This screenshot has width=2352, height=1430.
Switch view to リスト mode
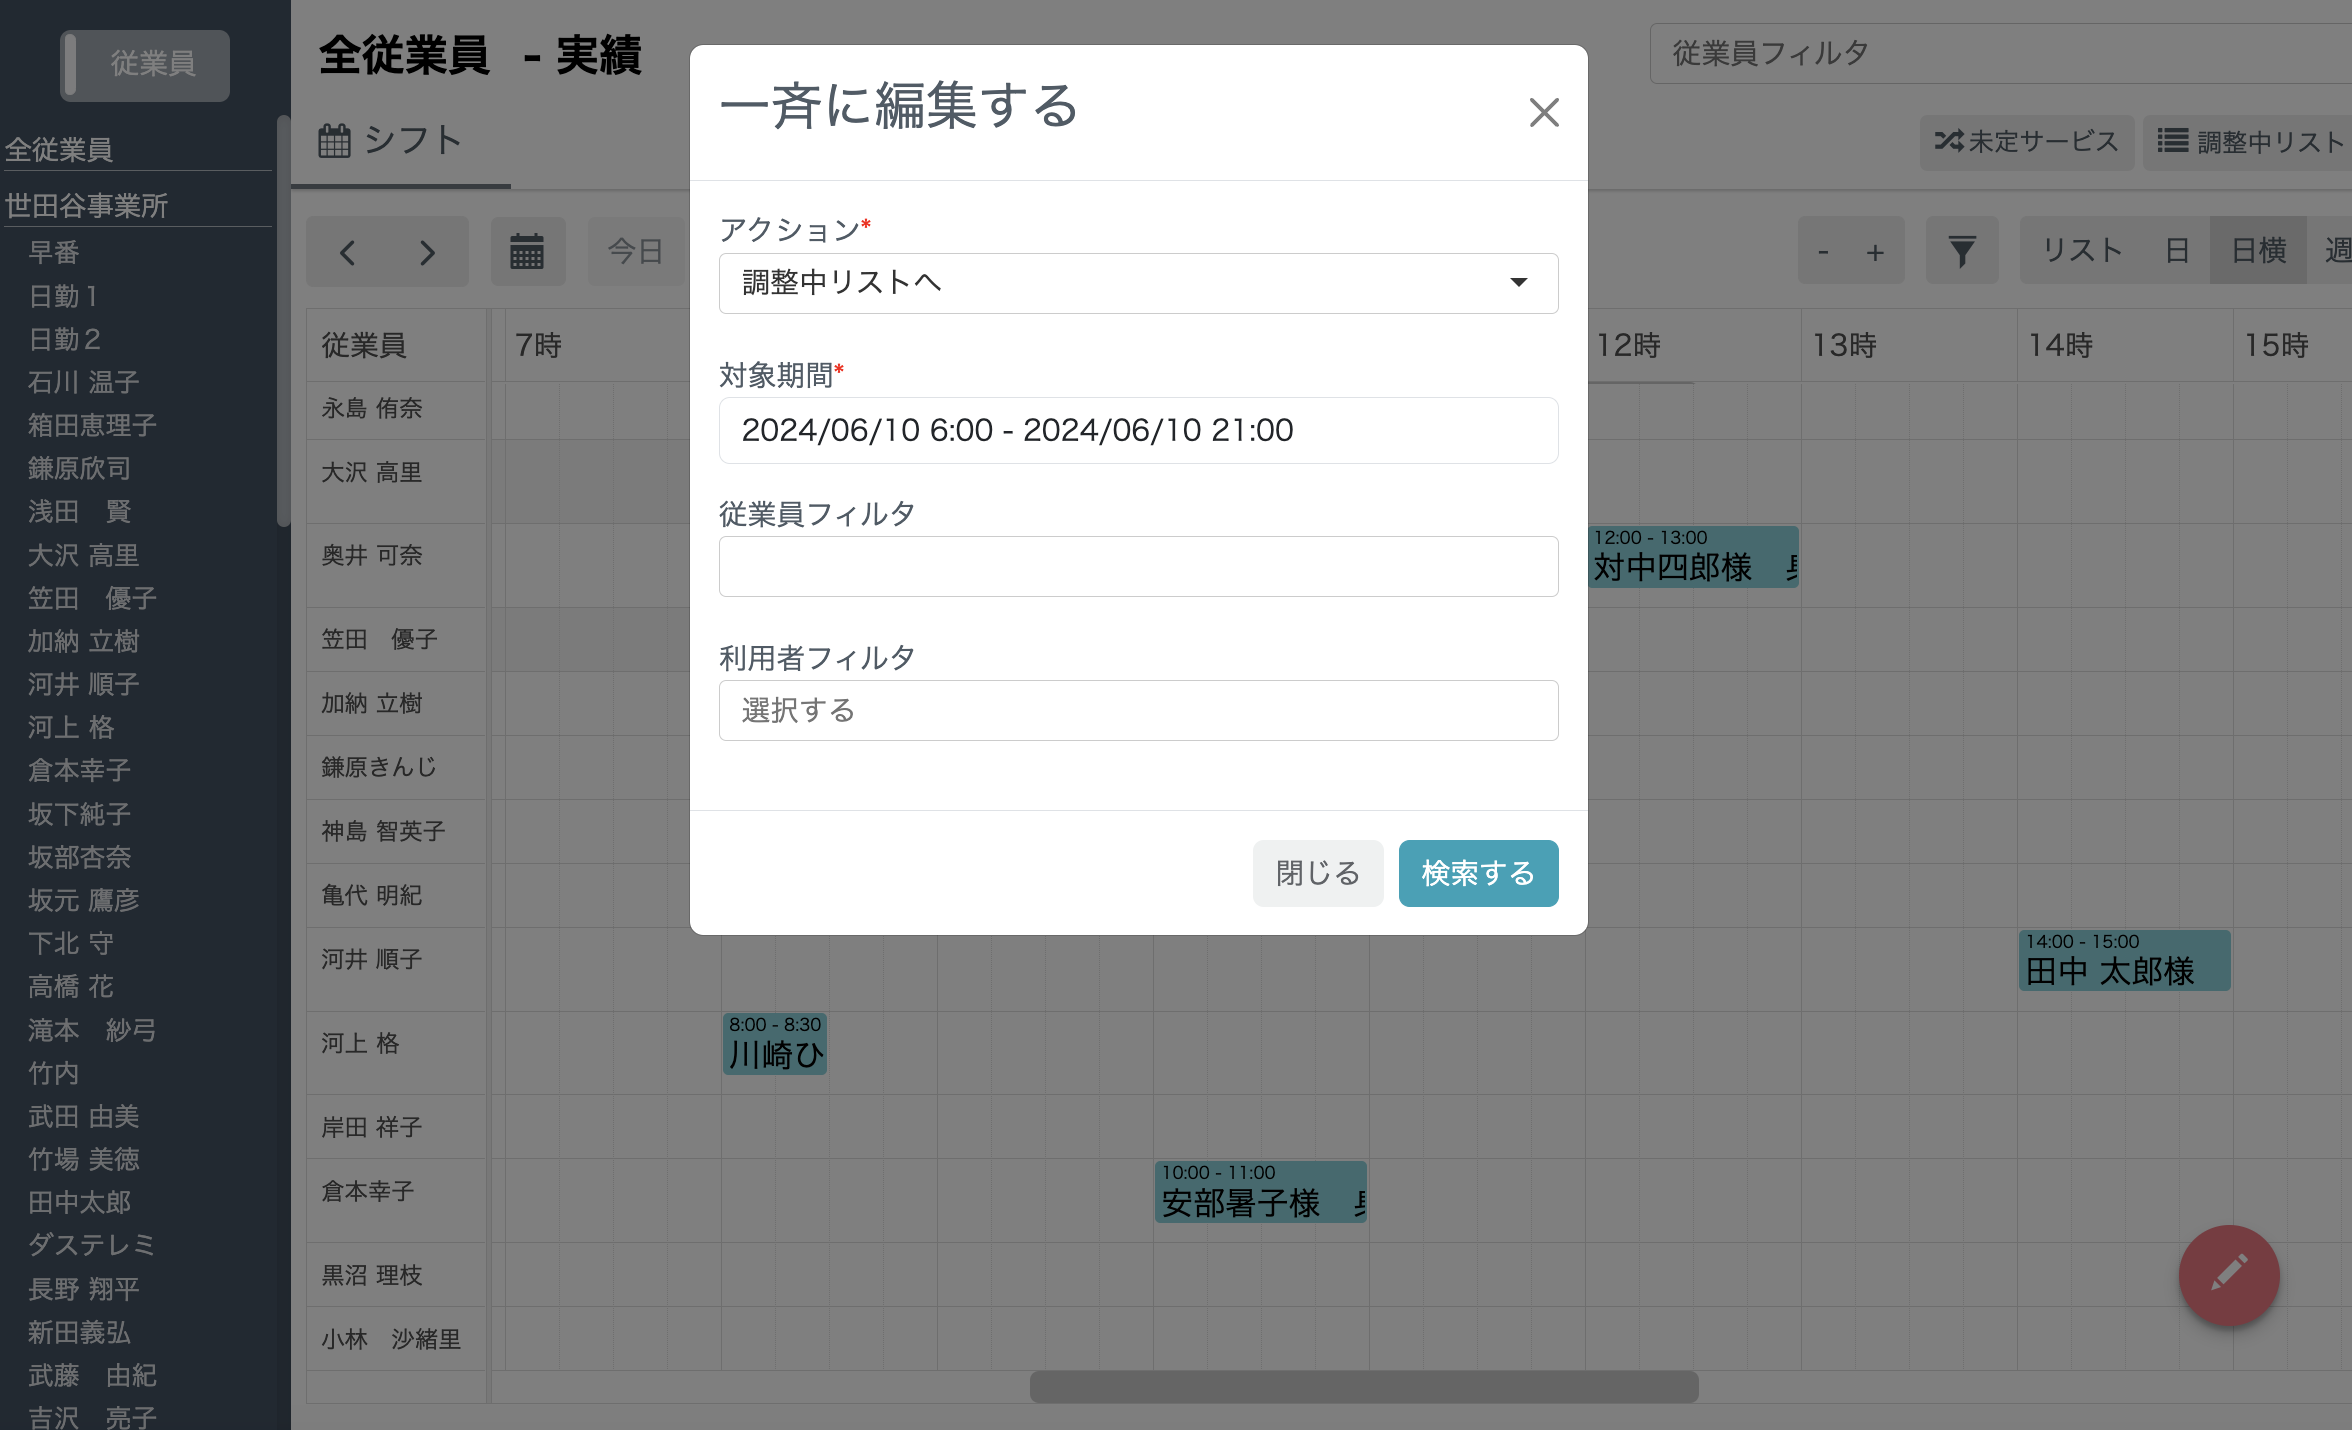(x=2082, y=251)
